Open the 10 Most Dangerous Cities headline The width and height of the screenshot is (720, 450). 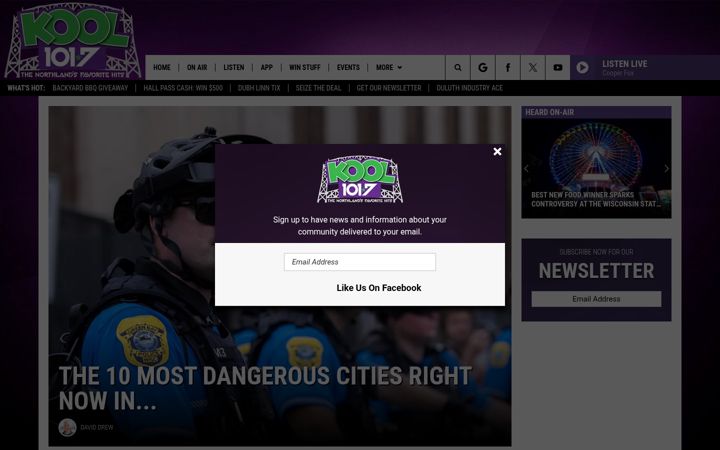click(x=265, y=388)
